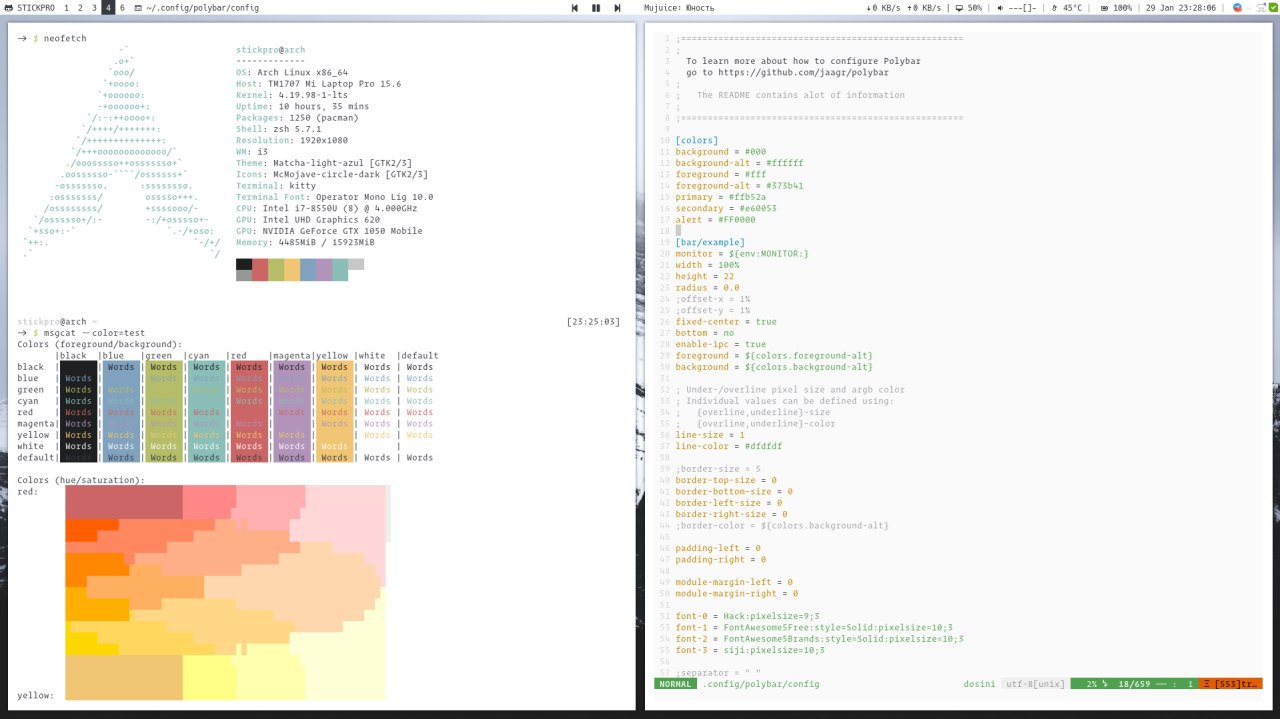Switch to workspace 2 in polybar
The height and width of the screenshot is (719, 1280).
[81, 7]
